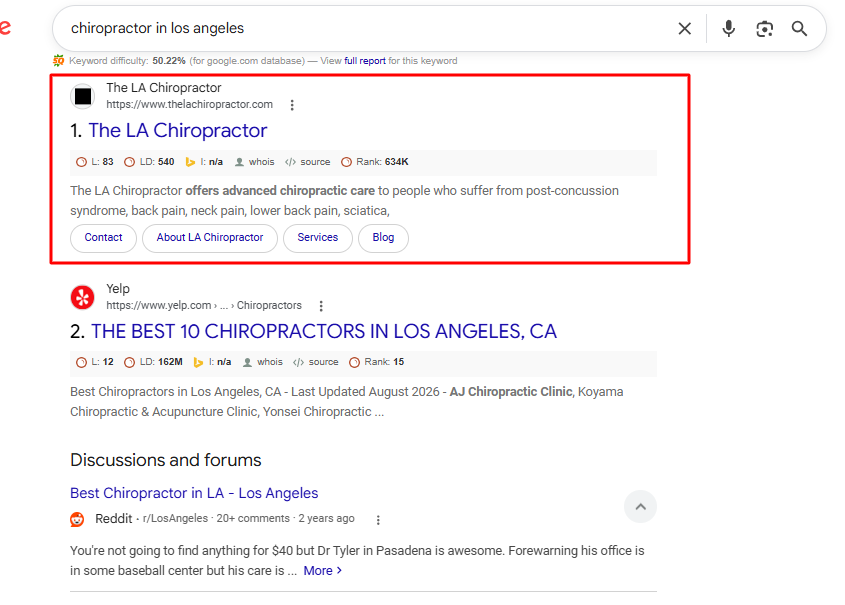The width and height of the screenshot is (845, 605).
Task: Select the About LA Chiropractor chip
Action: [210, 238]
